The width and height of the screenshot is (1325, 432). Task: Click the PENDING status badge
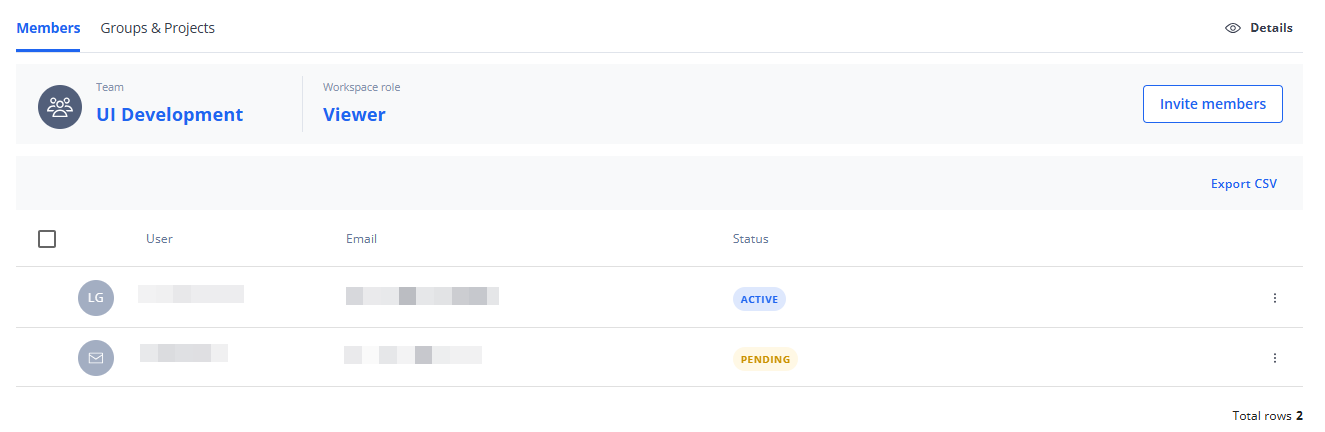765,359
